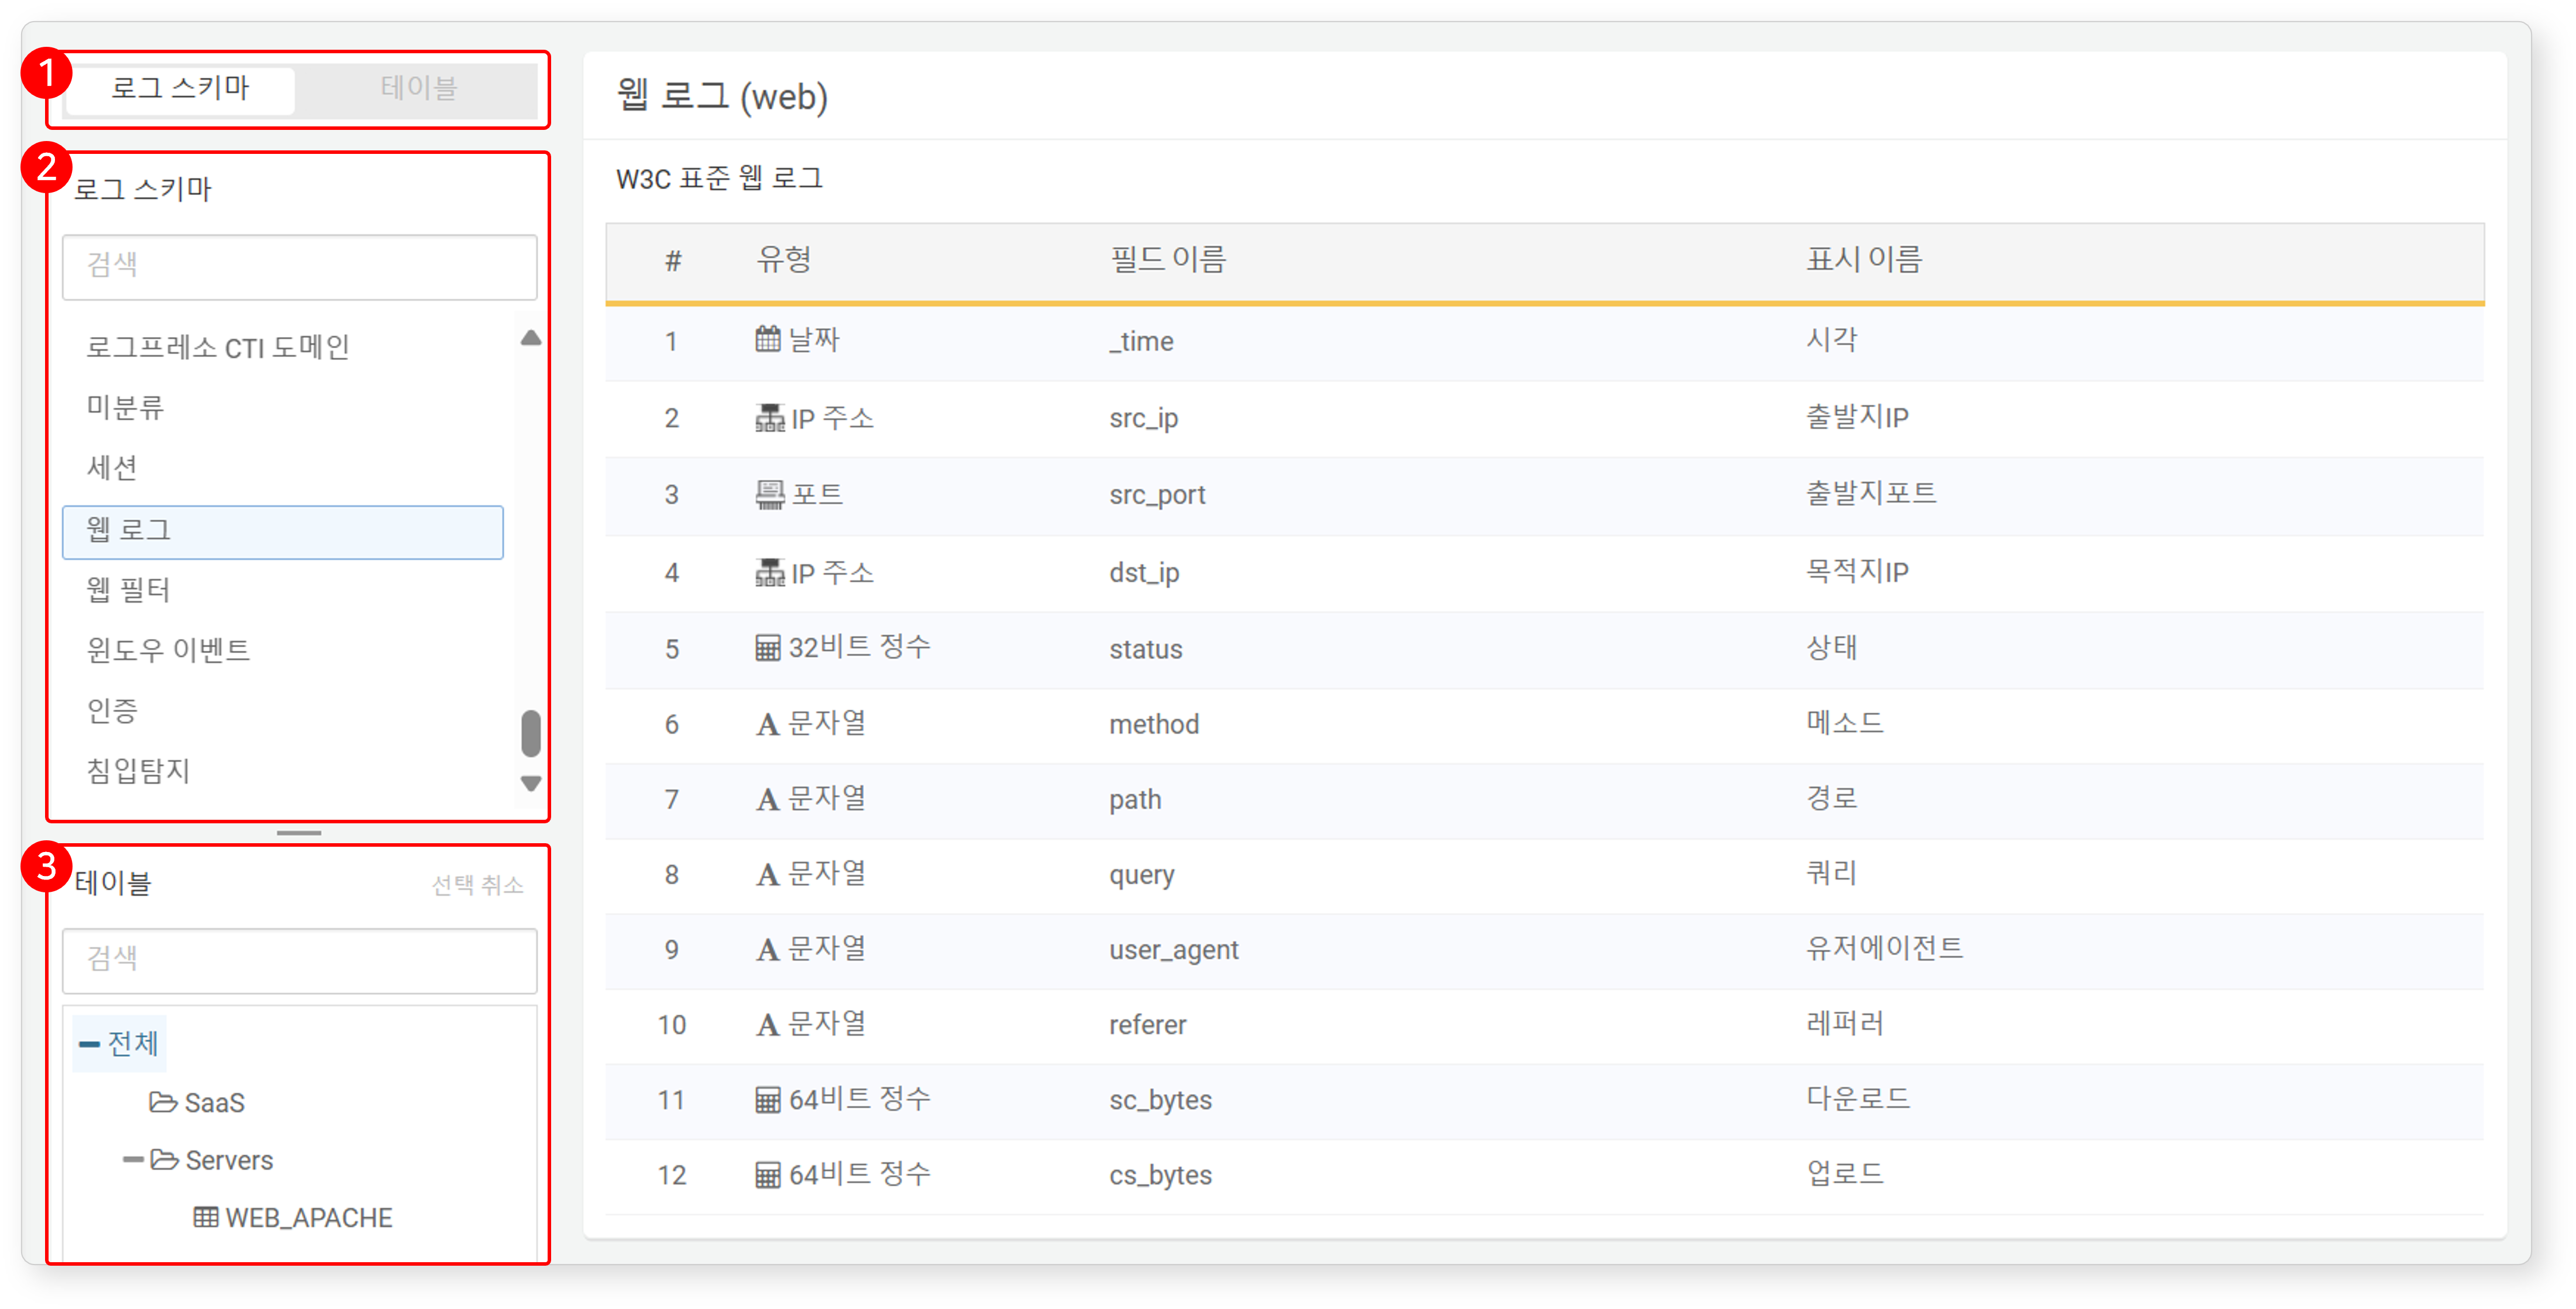
Task: Click the 웹 로그 (web) title
Action: (722, 97)
